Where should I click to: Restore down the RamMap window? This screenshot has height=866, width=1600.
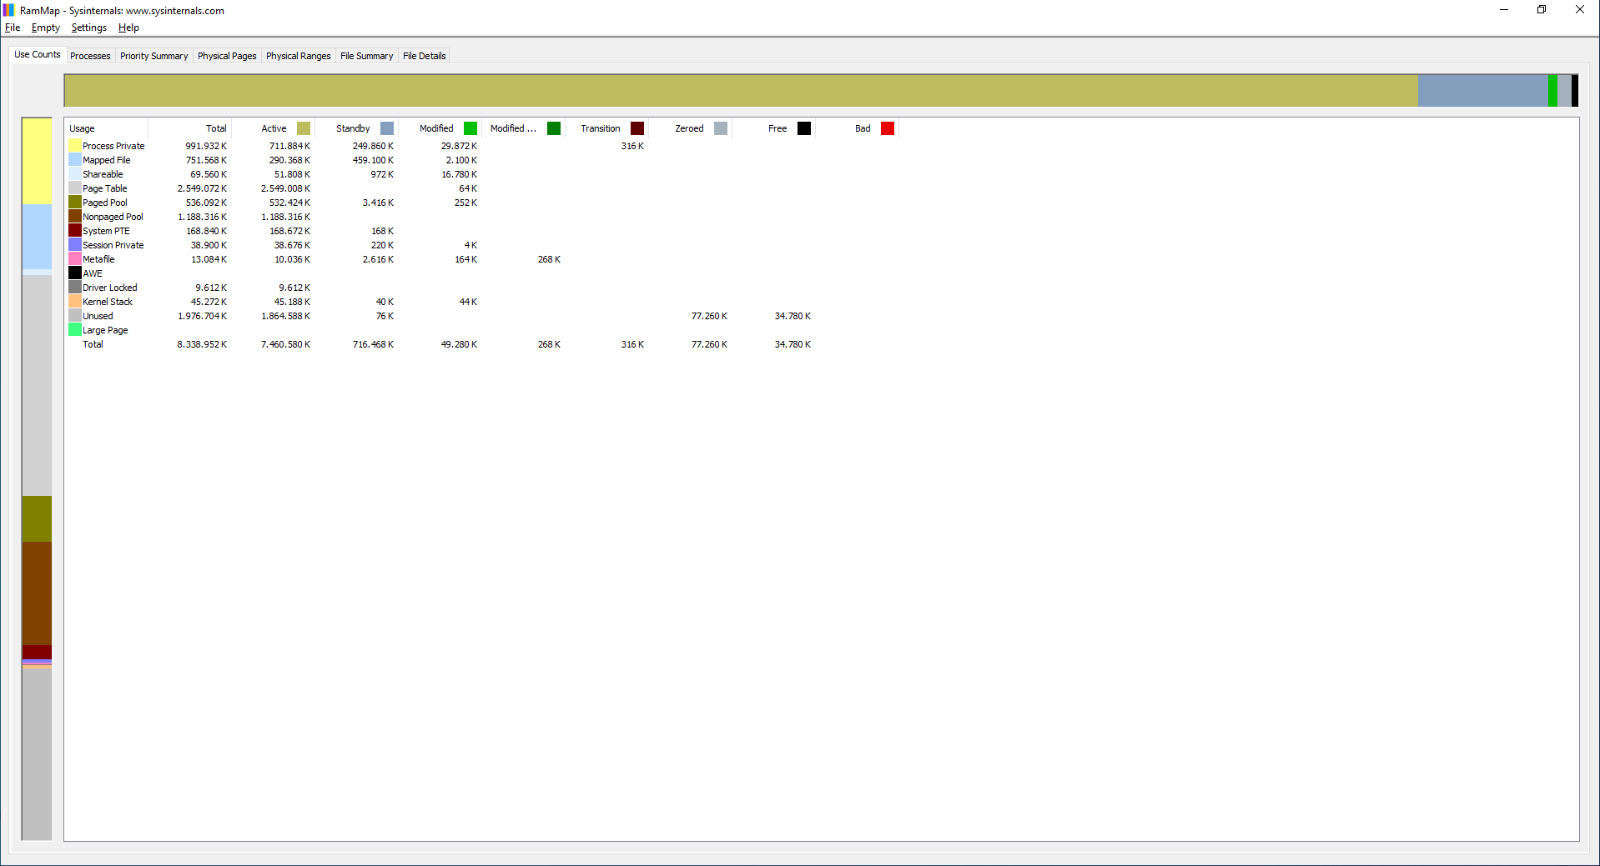coord(1541,10)
